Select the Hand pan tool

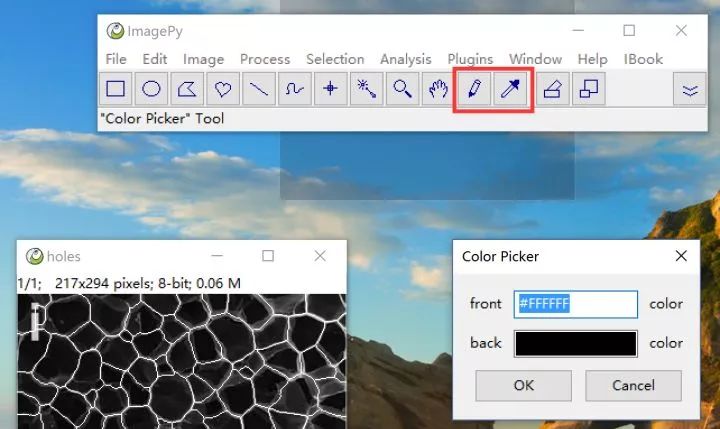438,89
